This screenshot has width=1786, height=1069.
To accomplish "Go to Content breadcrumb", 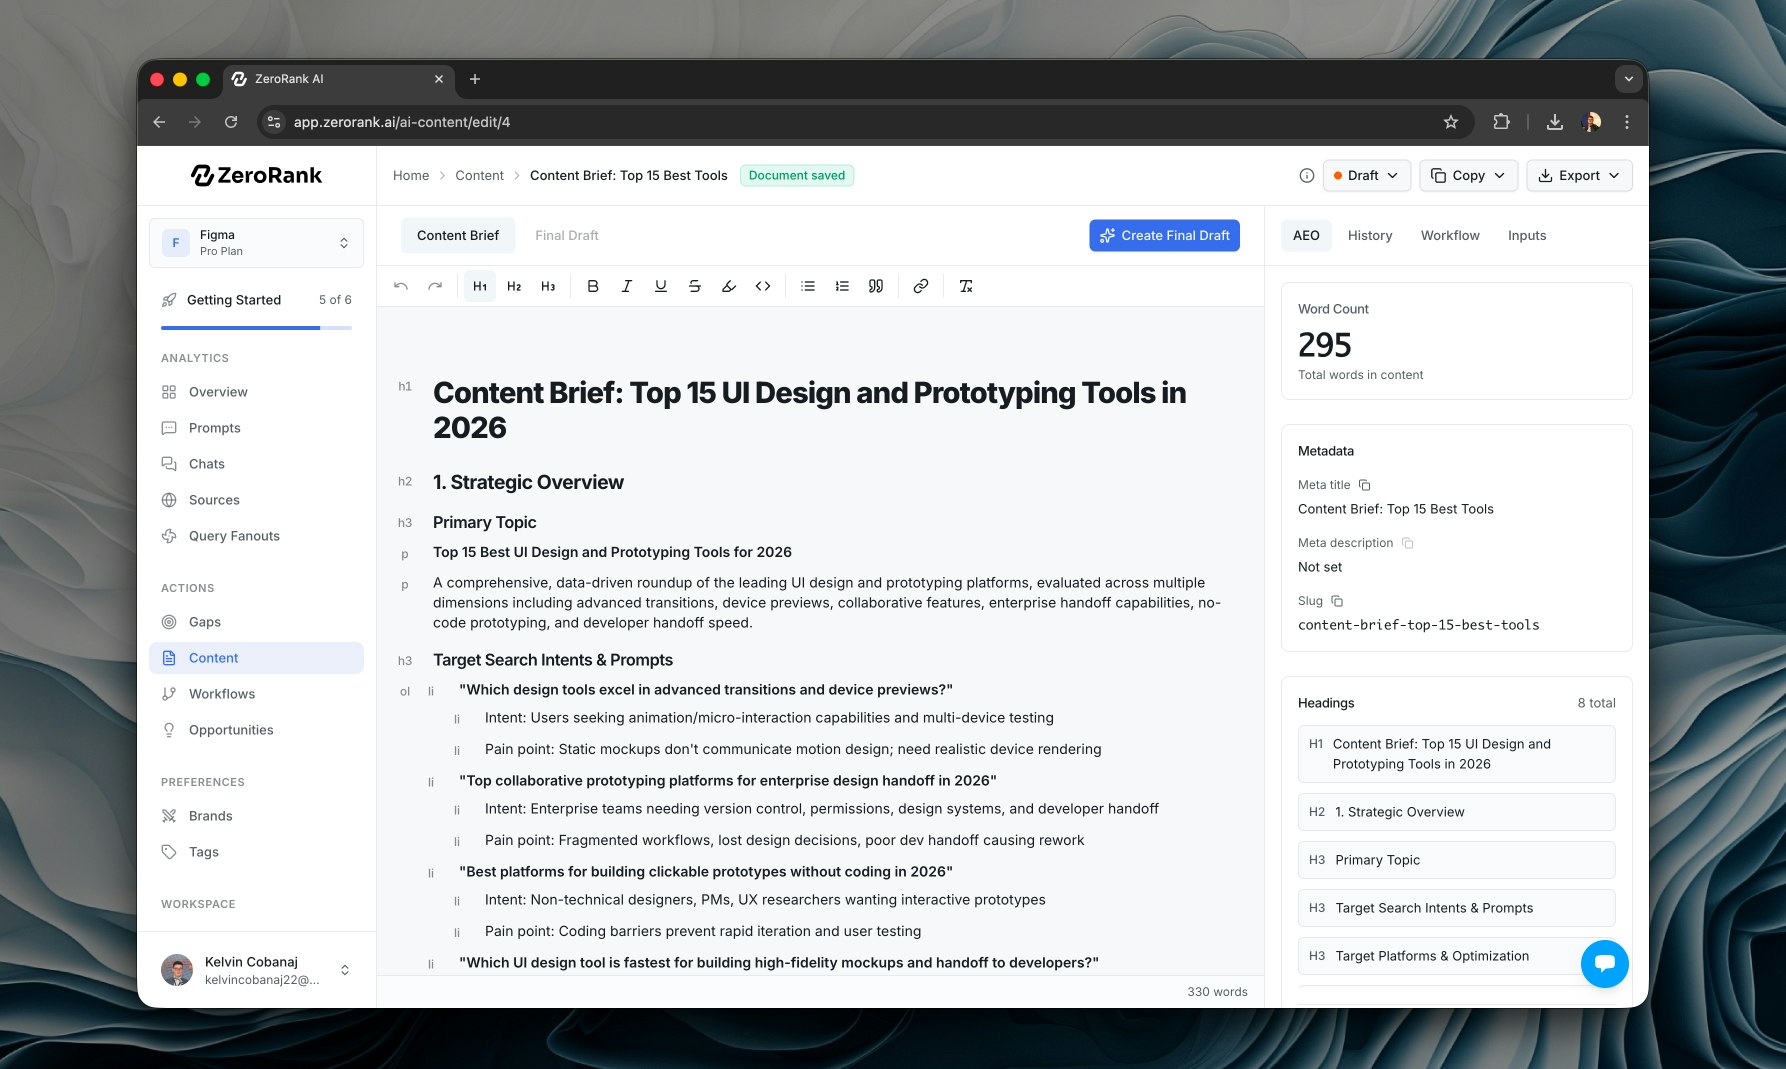I will pyautogui.click(x=480, y=175).
